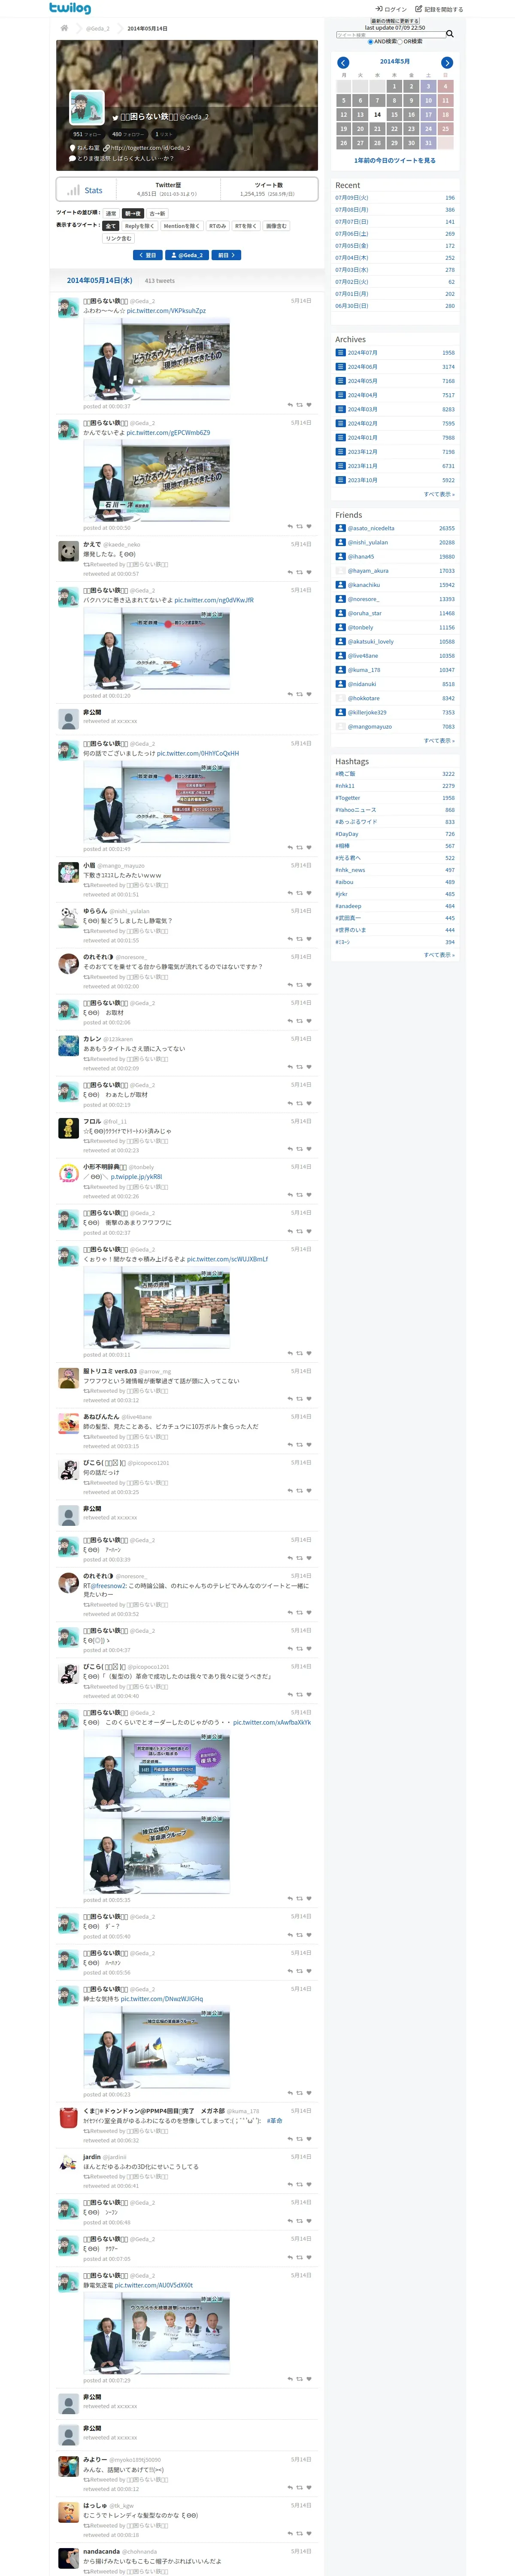Screen dimensions: 515x2576
Task: Open image of tweet posted 00:01:20
Action: 156,648
